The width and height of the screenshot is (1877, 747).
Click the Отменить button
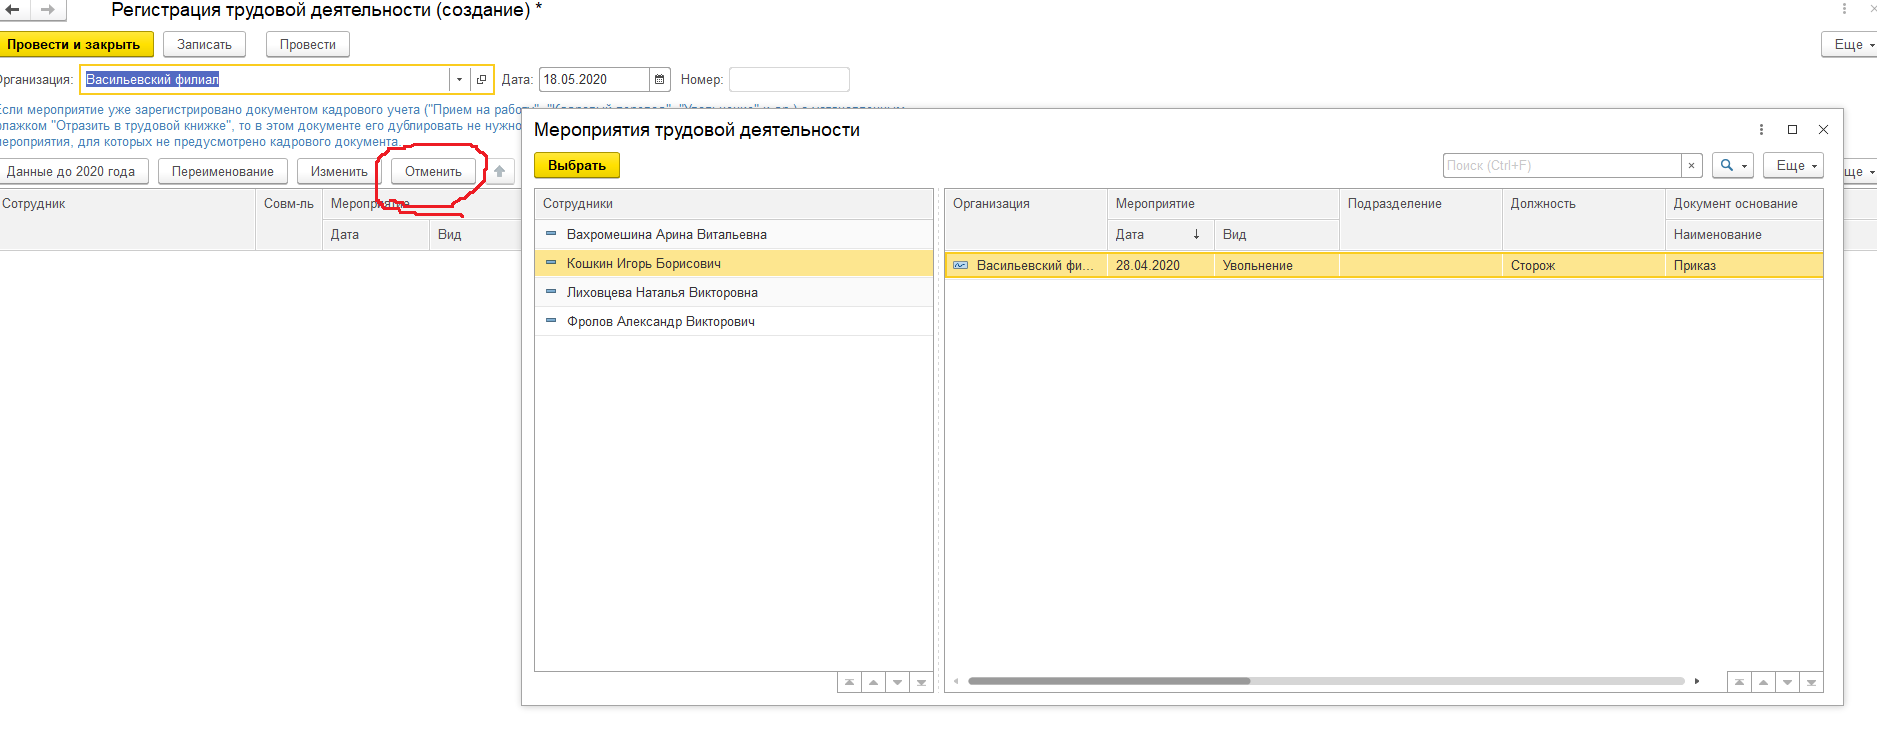click(433, 172)
